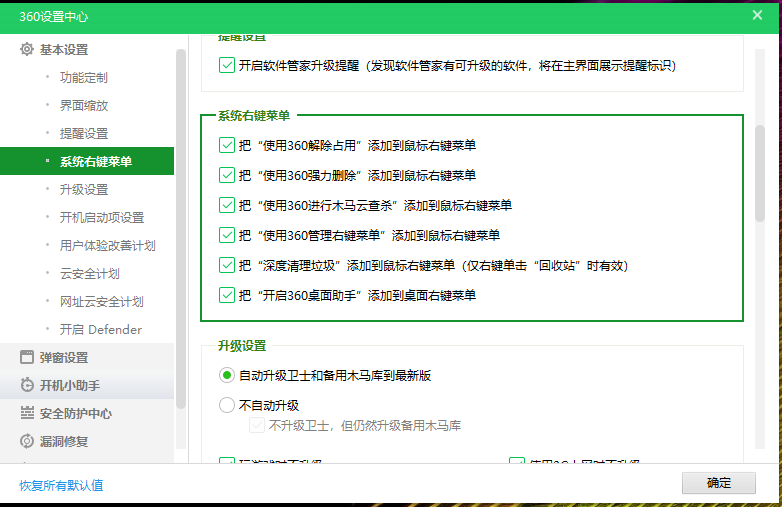Toggle 使用360管理右键菜单 checkbox

227,235
